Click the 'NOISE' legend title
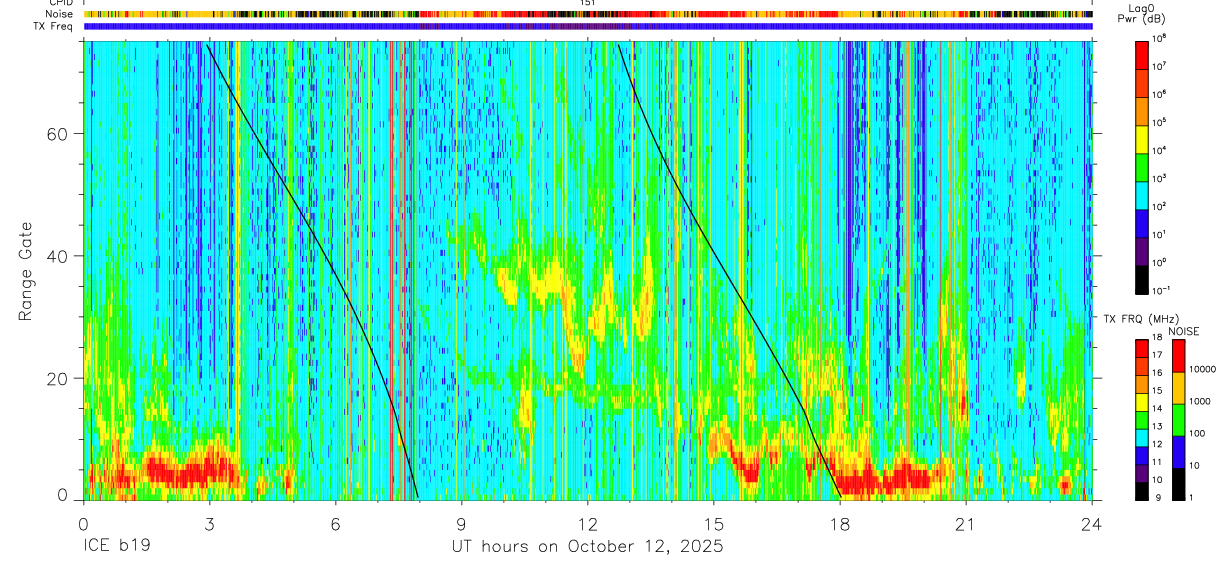 click(1184, 331)
